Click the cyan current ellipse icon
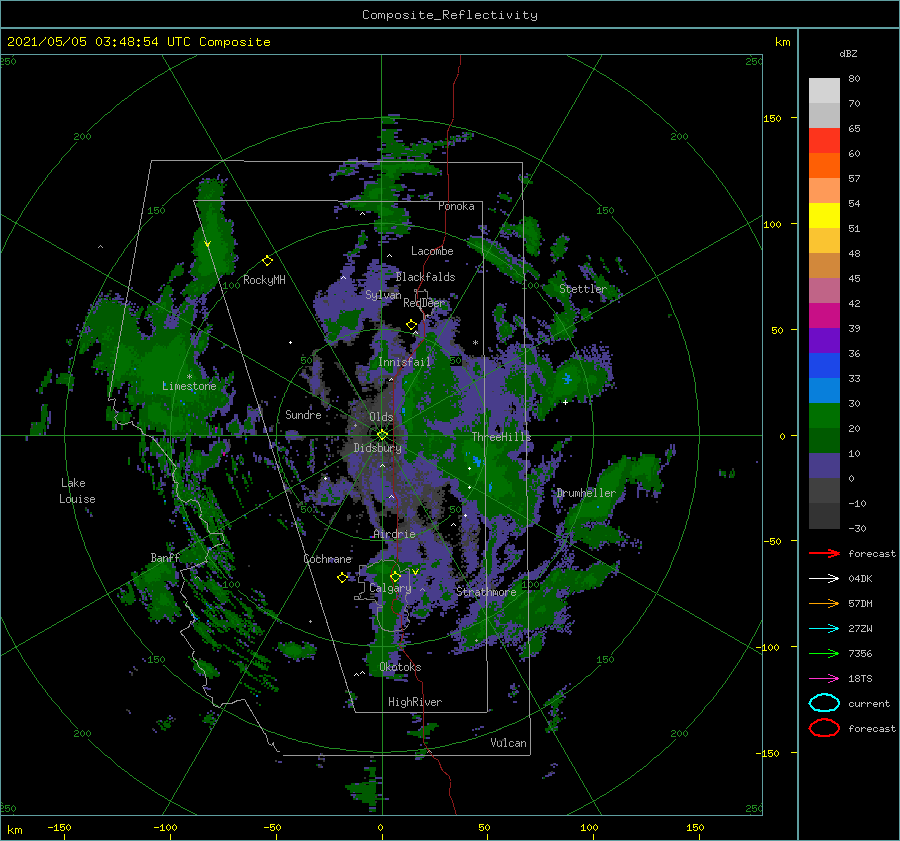The image size is (900, 841). [x=824, y=703]
